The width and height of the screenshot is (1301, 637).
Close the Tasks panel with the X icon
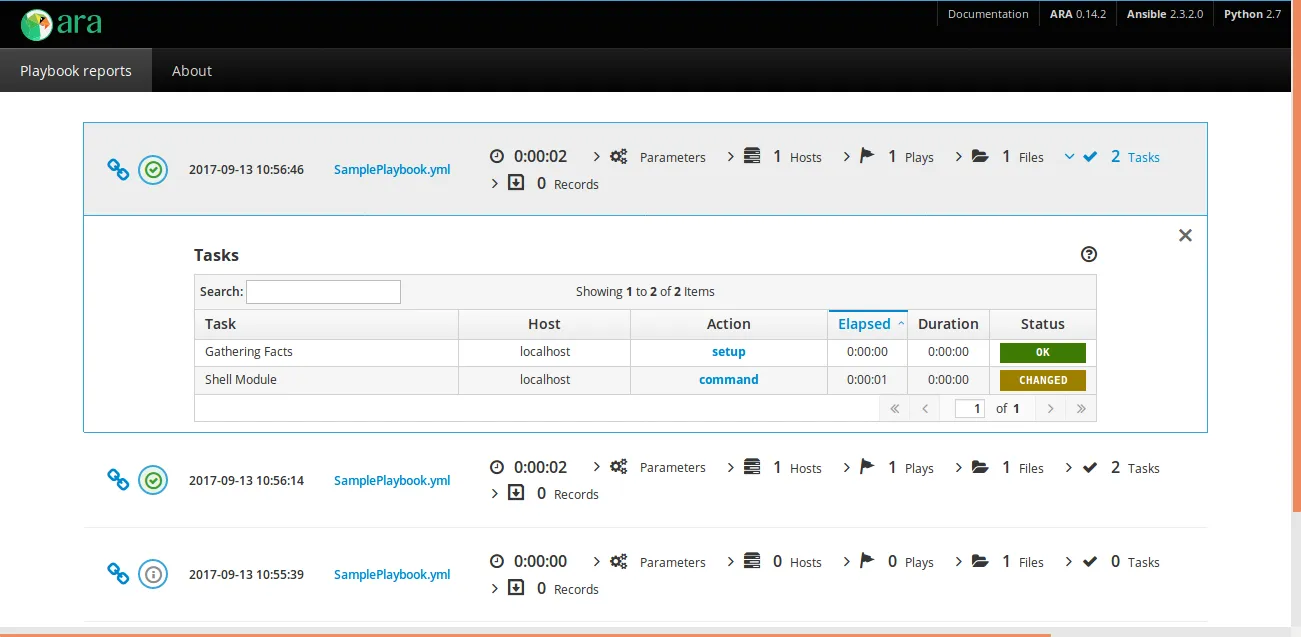pyautogui.click(x=1185, y=236)
